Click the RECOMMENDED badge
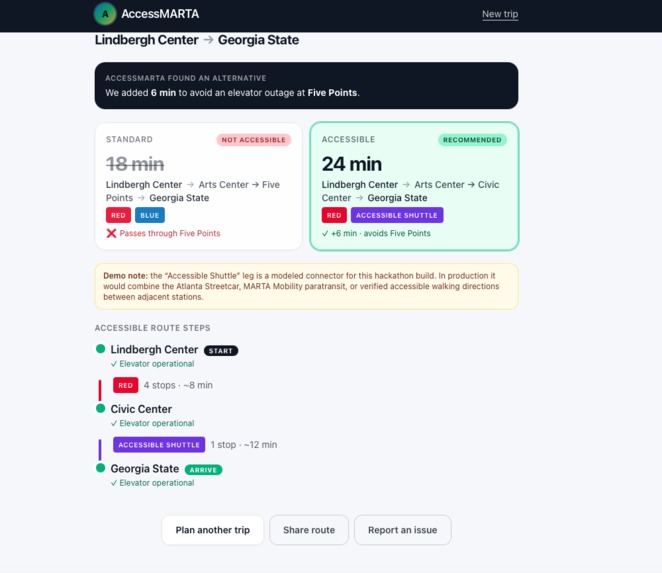Screen dimensions: 662x573 pyautogui.click(x=472, y=140)
